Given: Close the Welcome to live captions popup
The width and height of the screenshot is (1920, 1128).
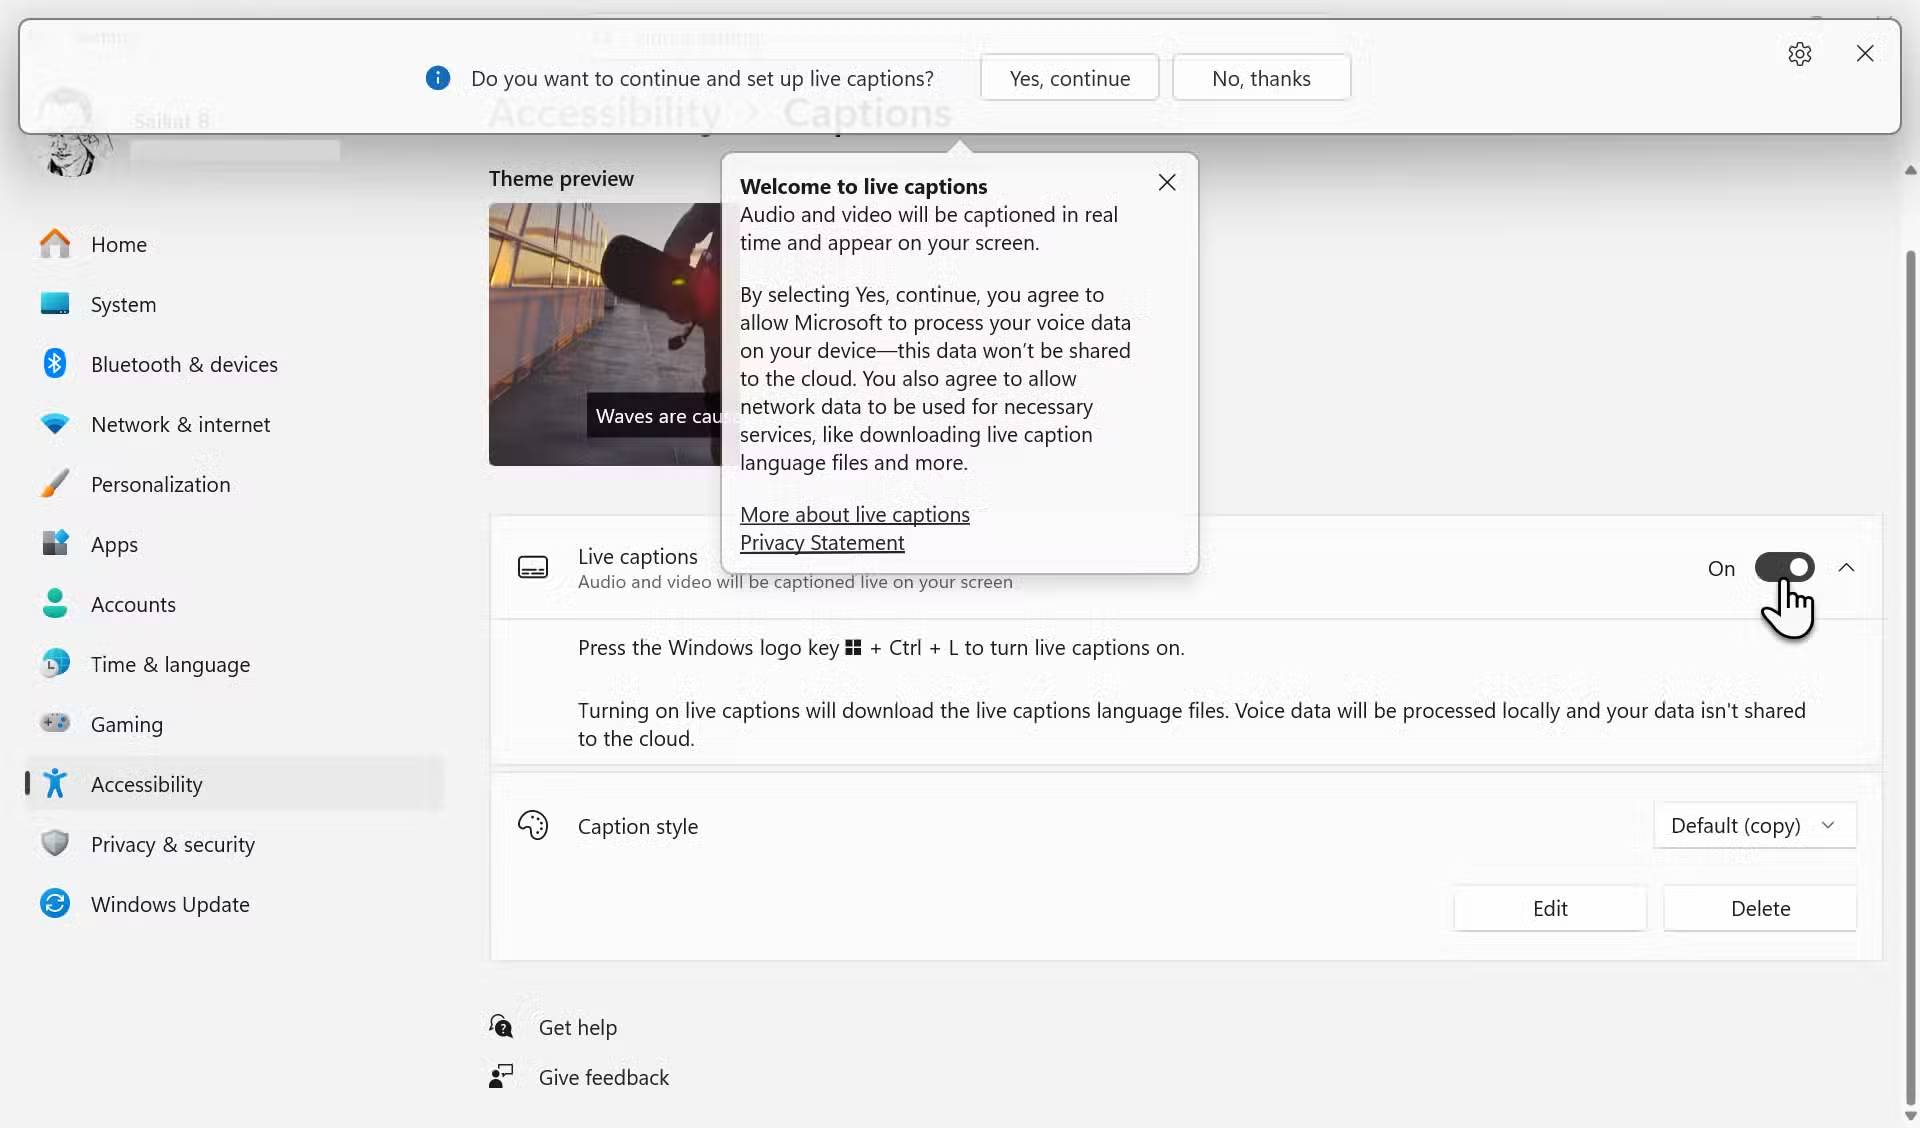Looking at the screenshot, I should click(x=1166, y=183).
